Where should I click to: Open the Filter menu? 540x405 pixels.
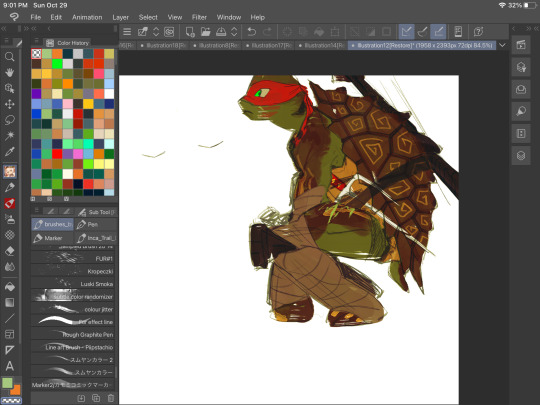[x=199, y=17]
